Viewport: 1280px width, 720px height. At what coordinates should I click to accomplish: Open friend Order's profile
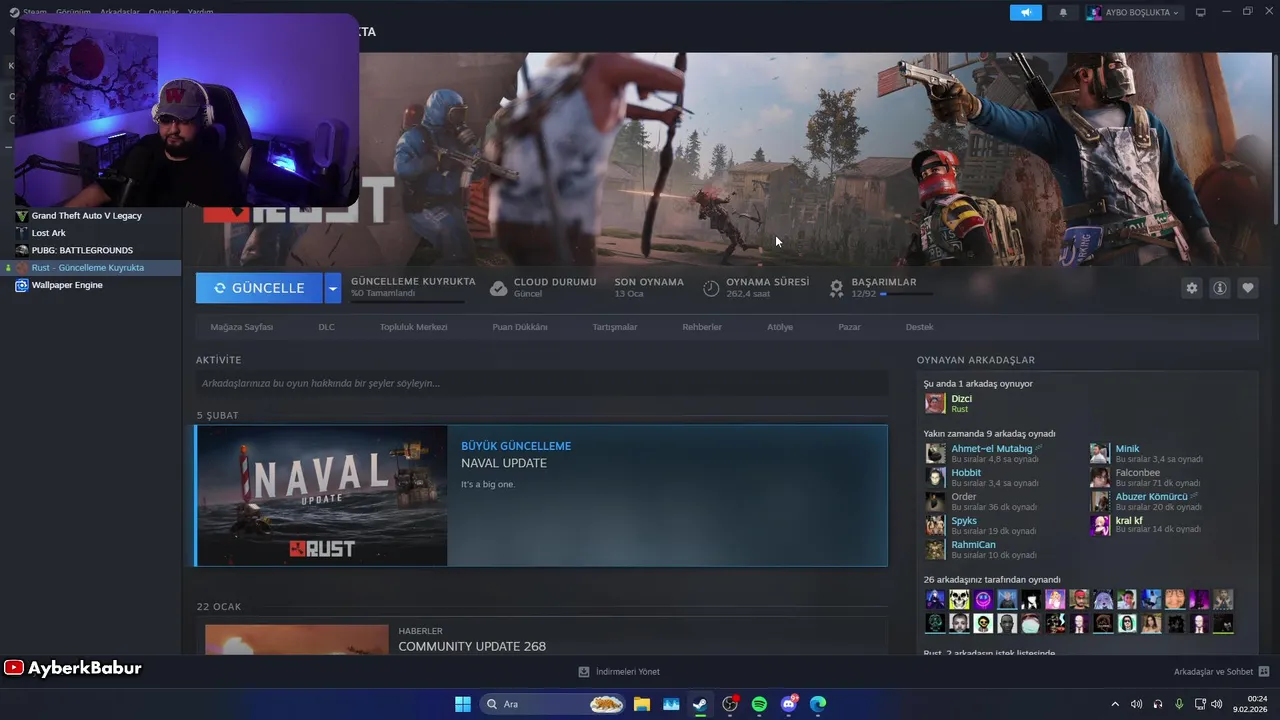pos(964,497)
